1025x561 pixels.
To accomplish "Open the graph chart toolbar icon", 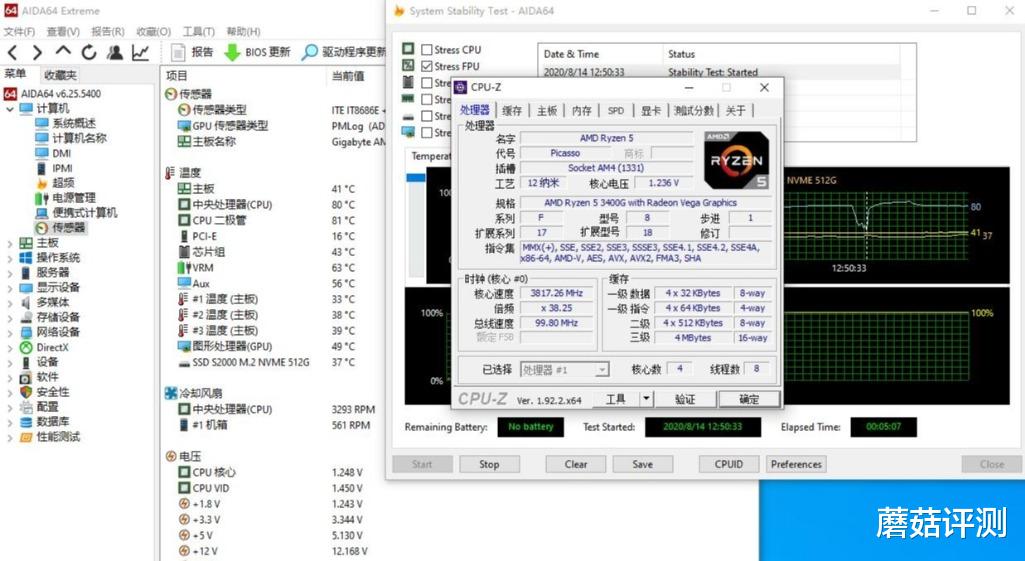I will click(141, 52).
